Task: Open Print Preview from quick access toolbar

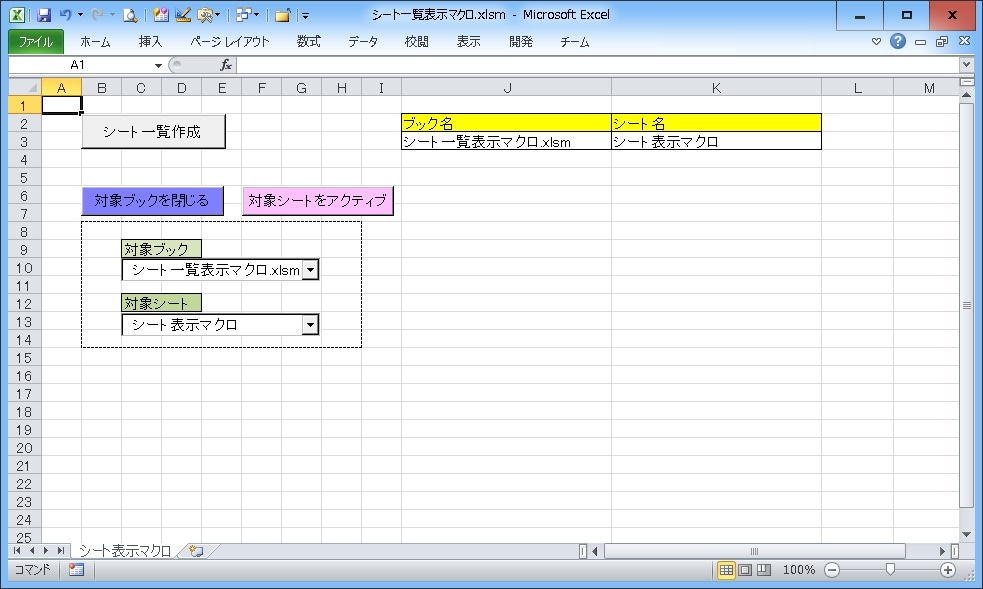Action: coord(130,15)
